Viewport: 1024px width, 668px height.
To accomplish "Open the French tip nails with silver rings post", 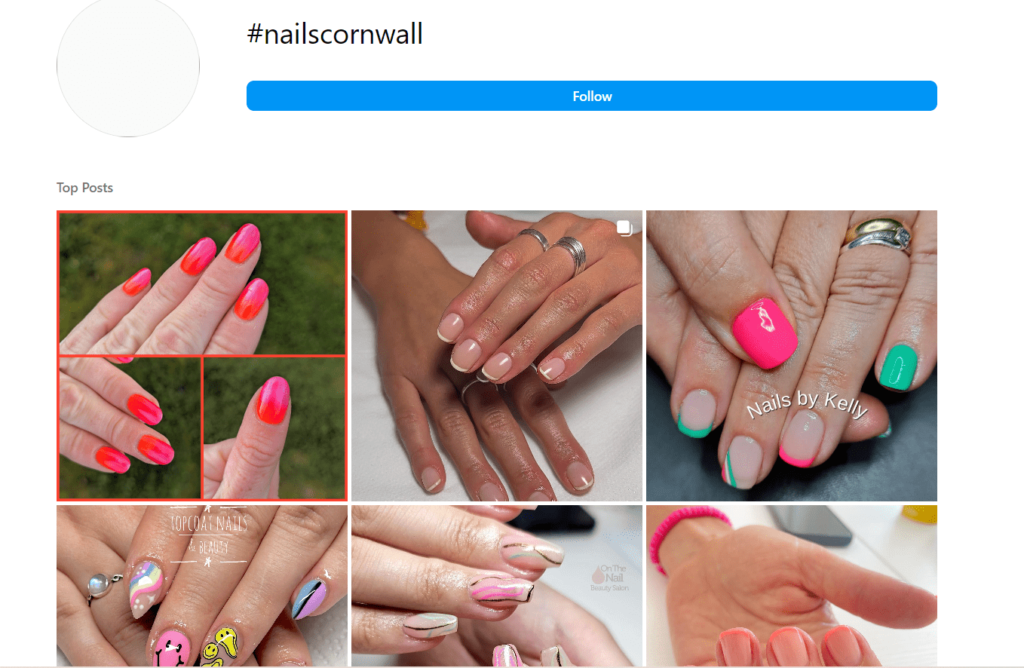I will click(x=496, y=355).
